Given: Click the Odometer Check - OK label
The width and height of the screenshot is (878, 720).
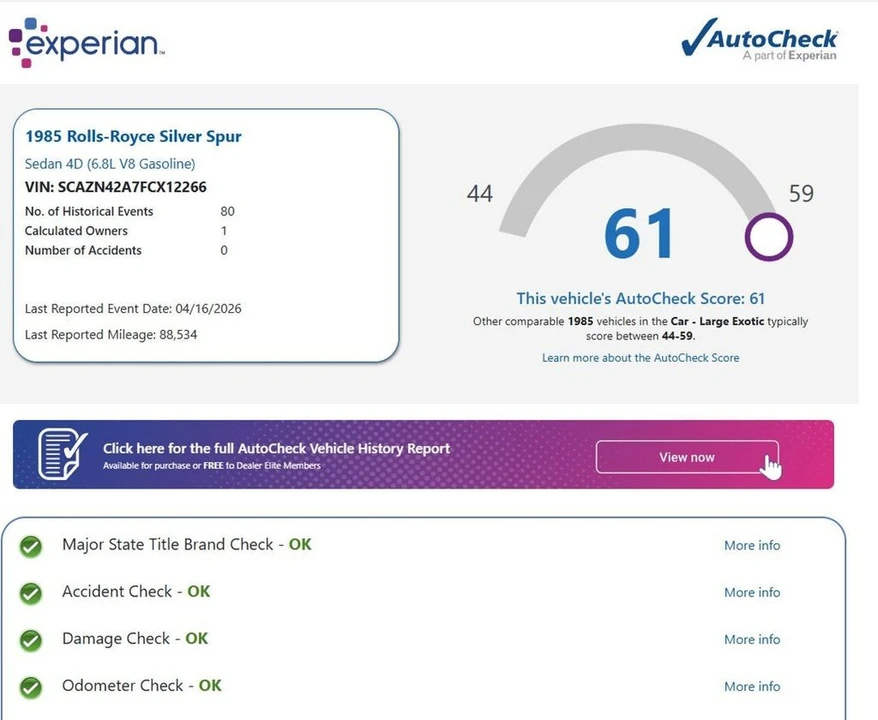Looking at the screenshot, I should 142,685.
